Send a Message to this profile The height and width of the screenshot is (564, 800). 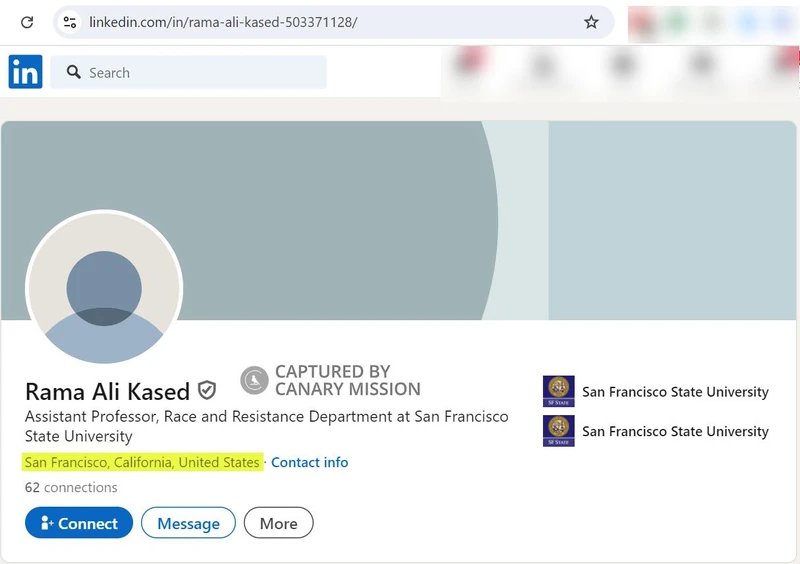point(188,523)
